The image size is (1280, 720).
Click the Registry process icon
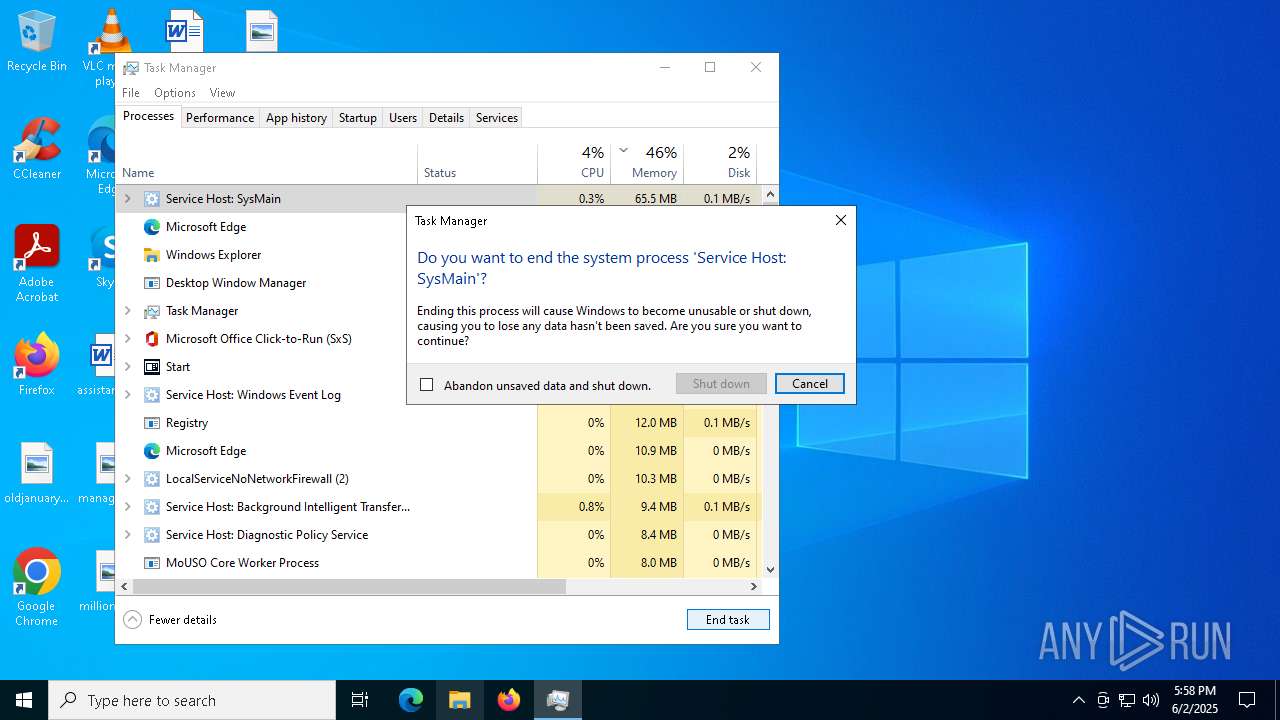(152, 423)
